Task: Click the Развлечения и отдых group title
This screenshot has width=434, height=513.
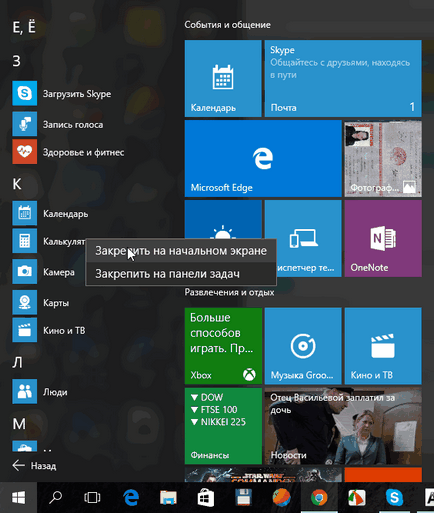Action: [229, 292]
